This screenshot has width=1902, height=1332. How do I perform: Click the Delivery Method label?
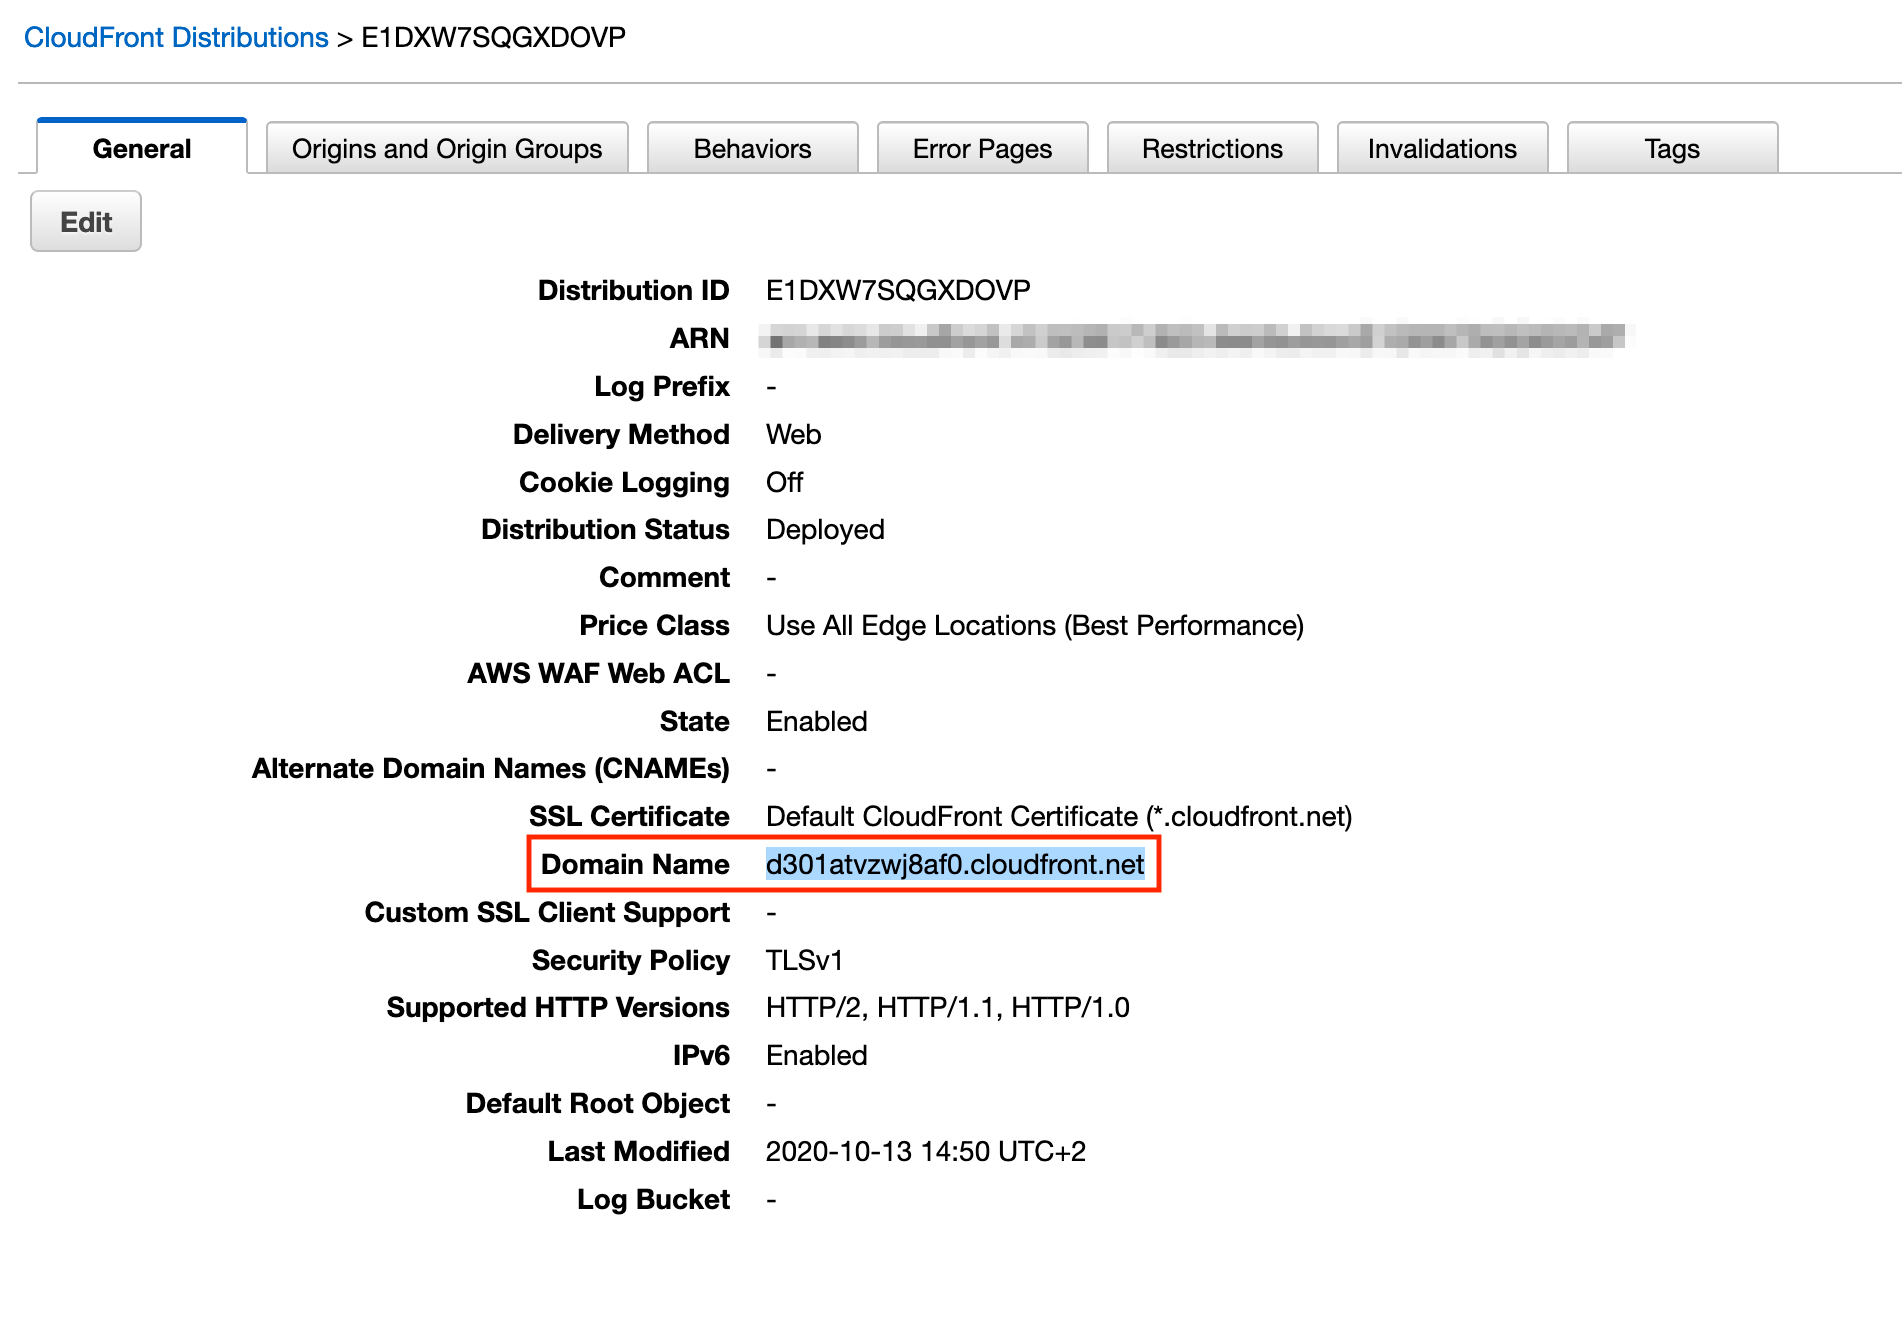click(x=622, y=434)
